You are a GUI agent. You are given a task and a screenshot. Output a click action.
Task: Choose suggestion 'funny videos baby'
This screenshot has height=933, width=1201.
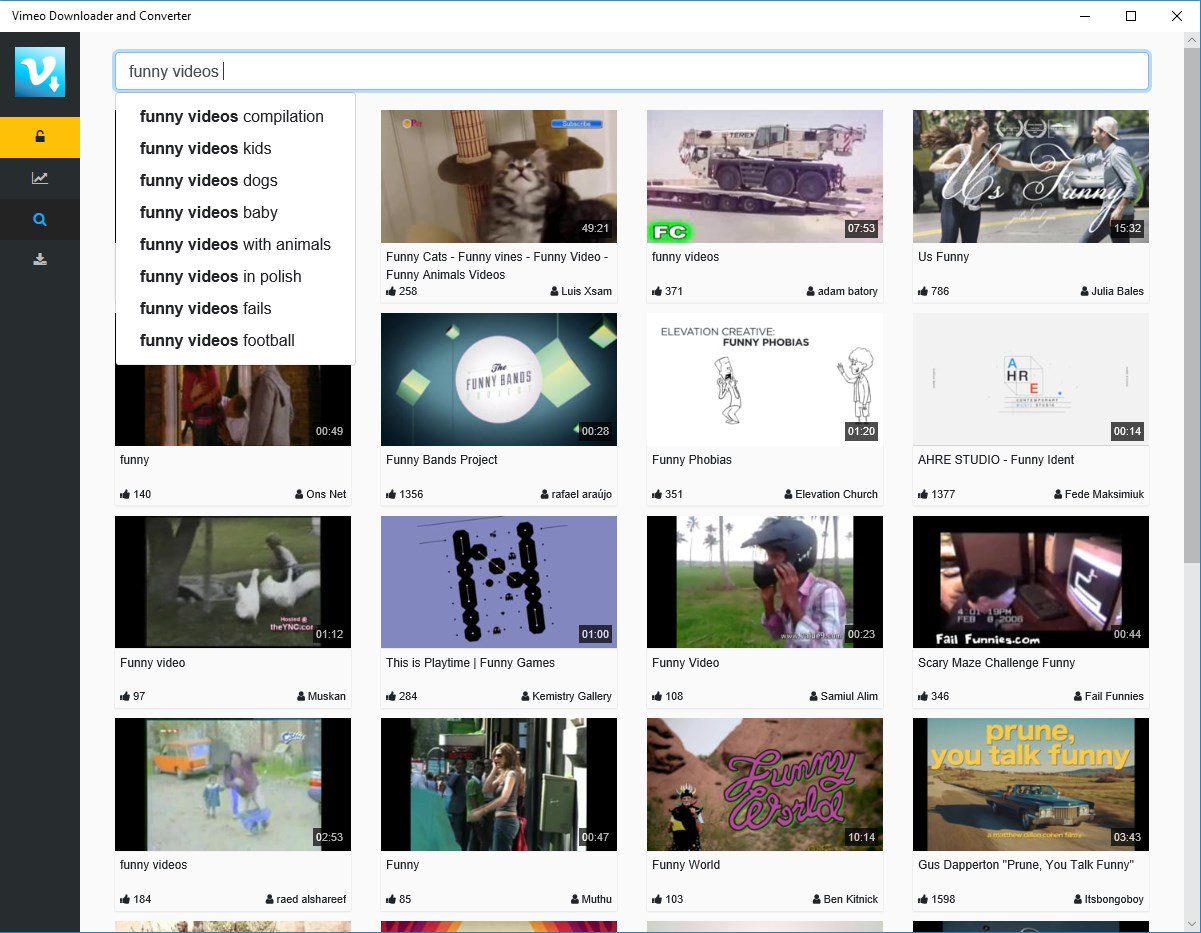tap(209, 212)
